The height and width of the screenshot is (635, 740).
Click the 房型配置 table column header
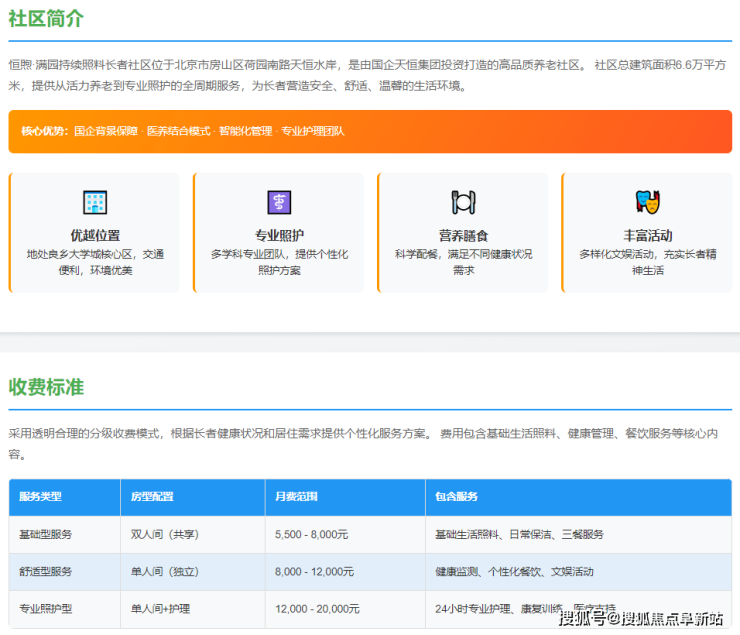[x=152, y=497]
